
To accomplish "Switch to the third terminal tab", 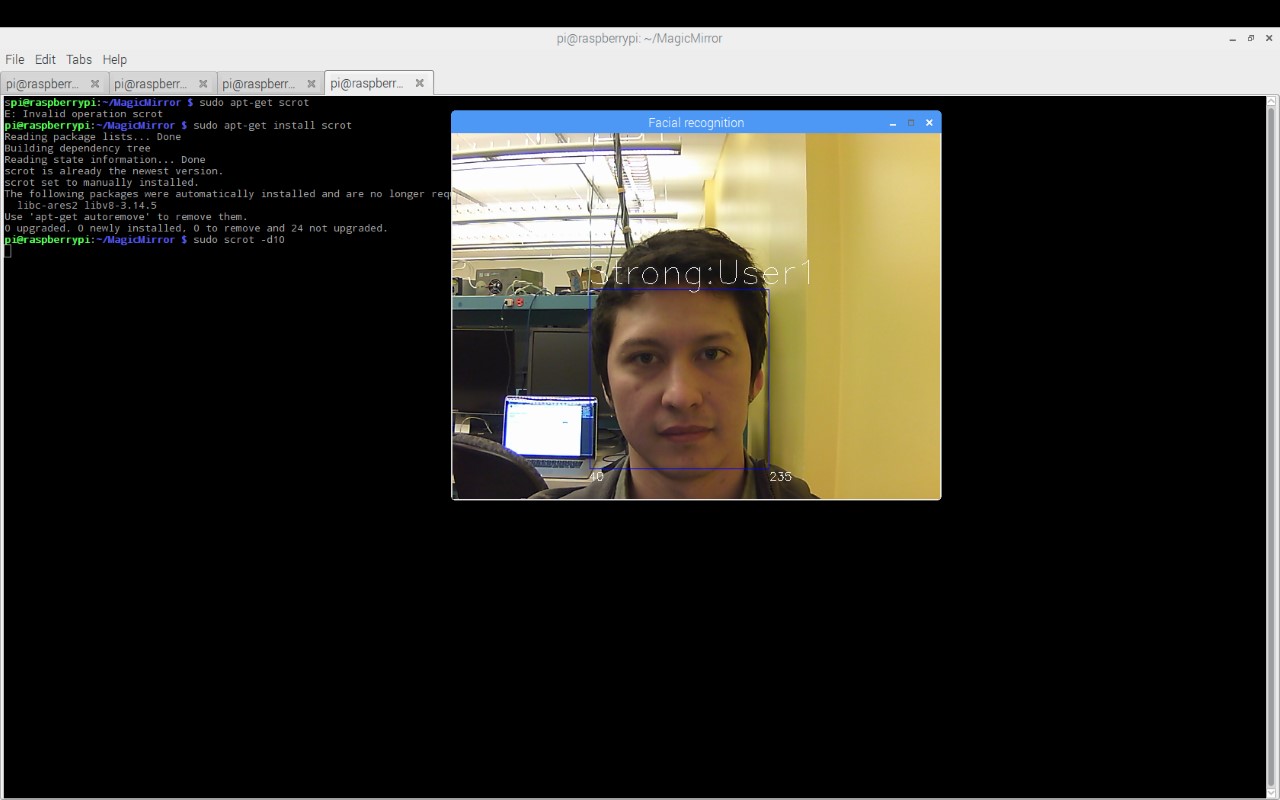I will (x=258, y=84).
